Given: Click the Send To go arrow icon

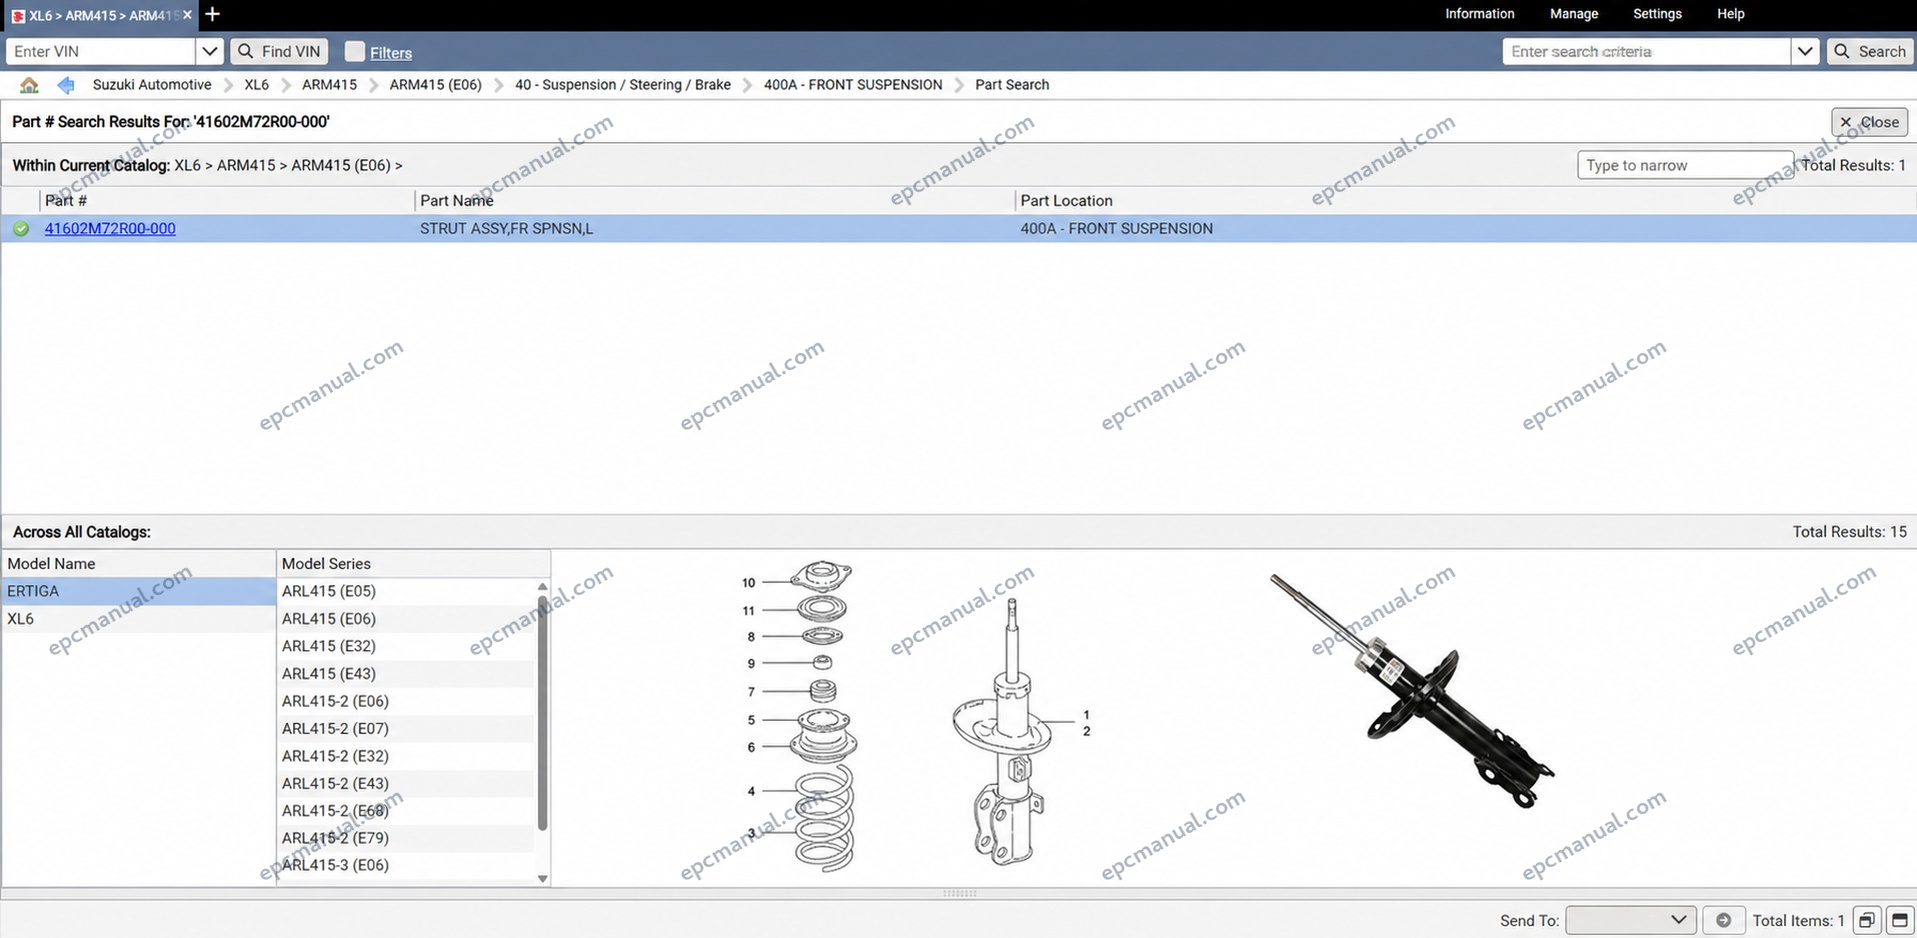Looking at the screenshot, I should [1723, 920].
